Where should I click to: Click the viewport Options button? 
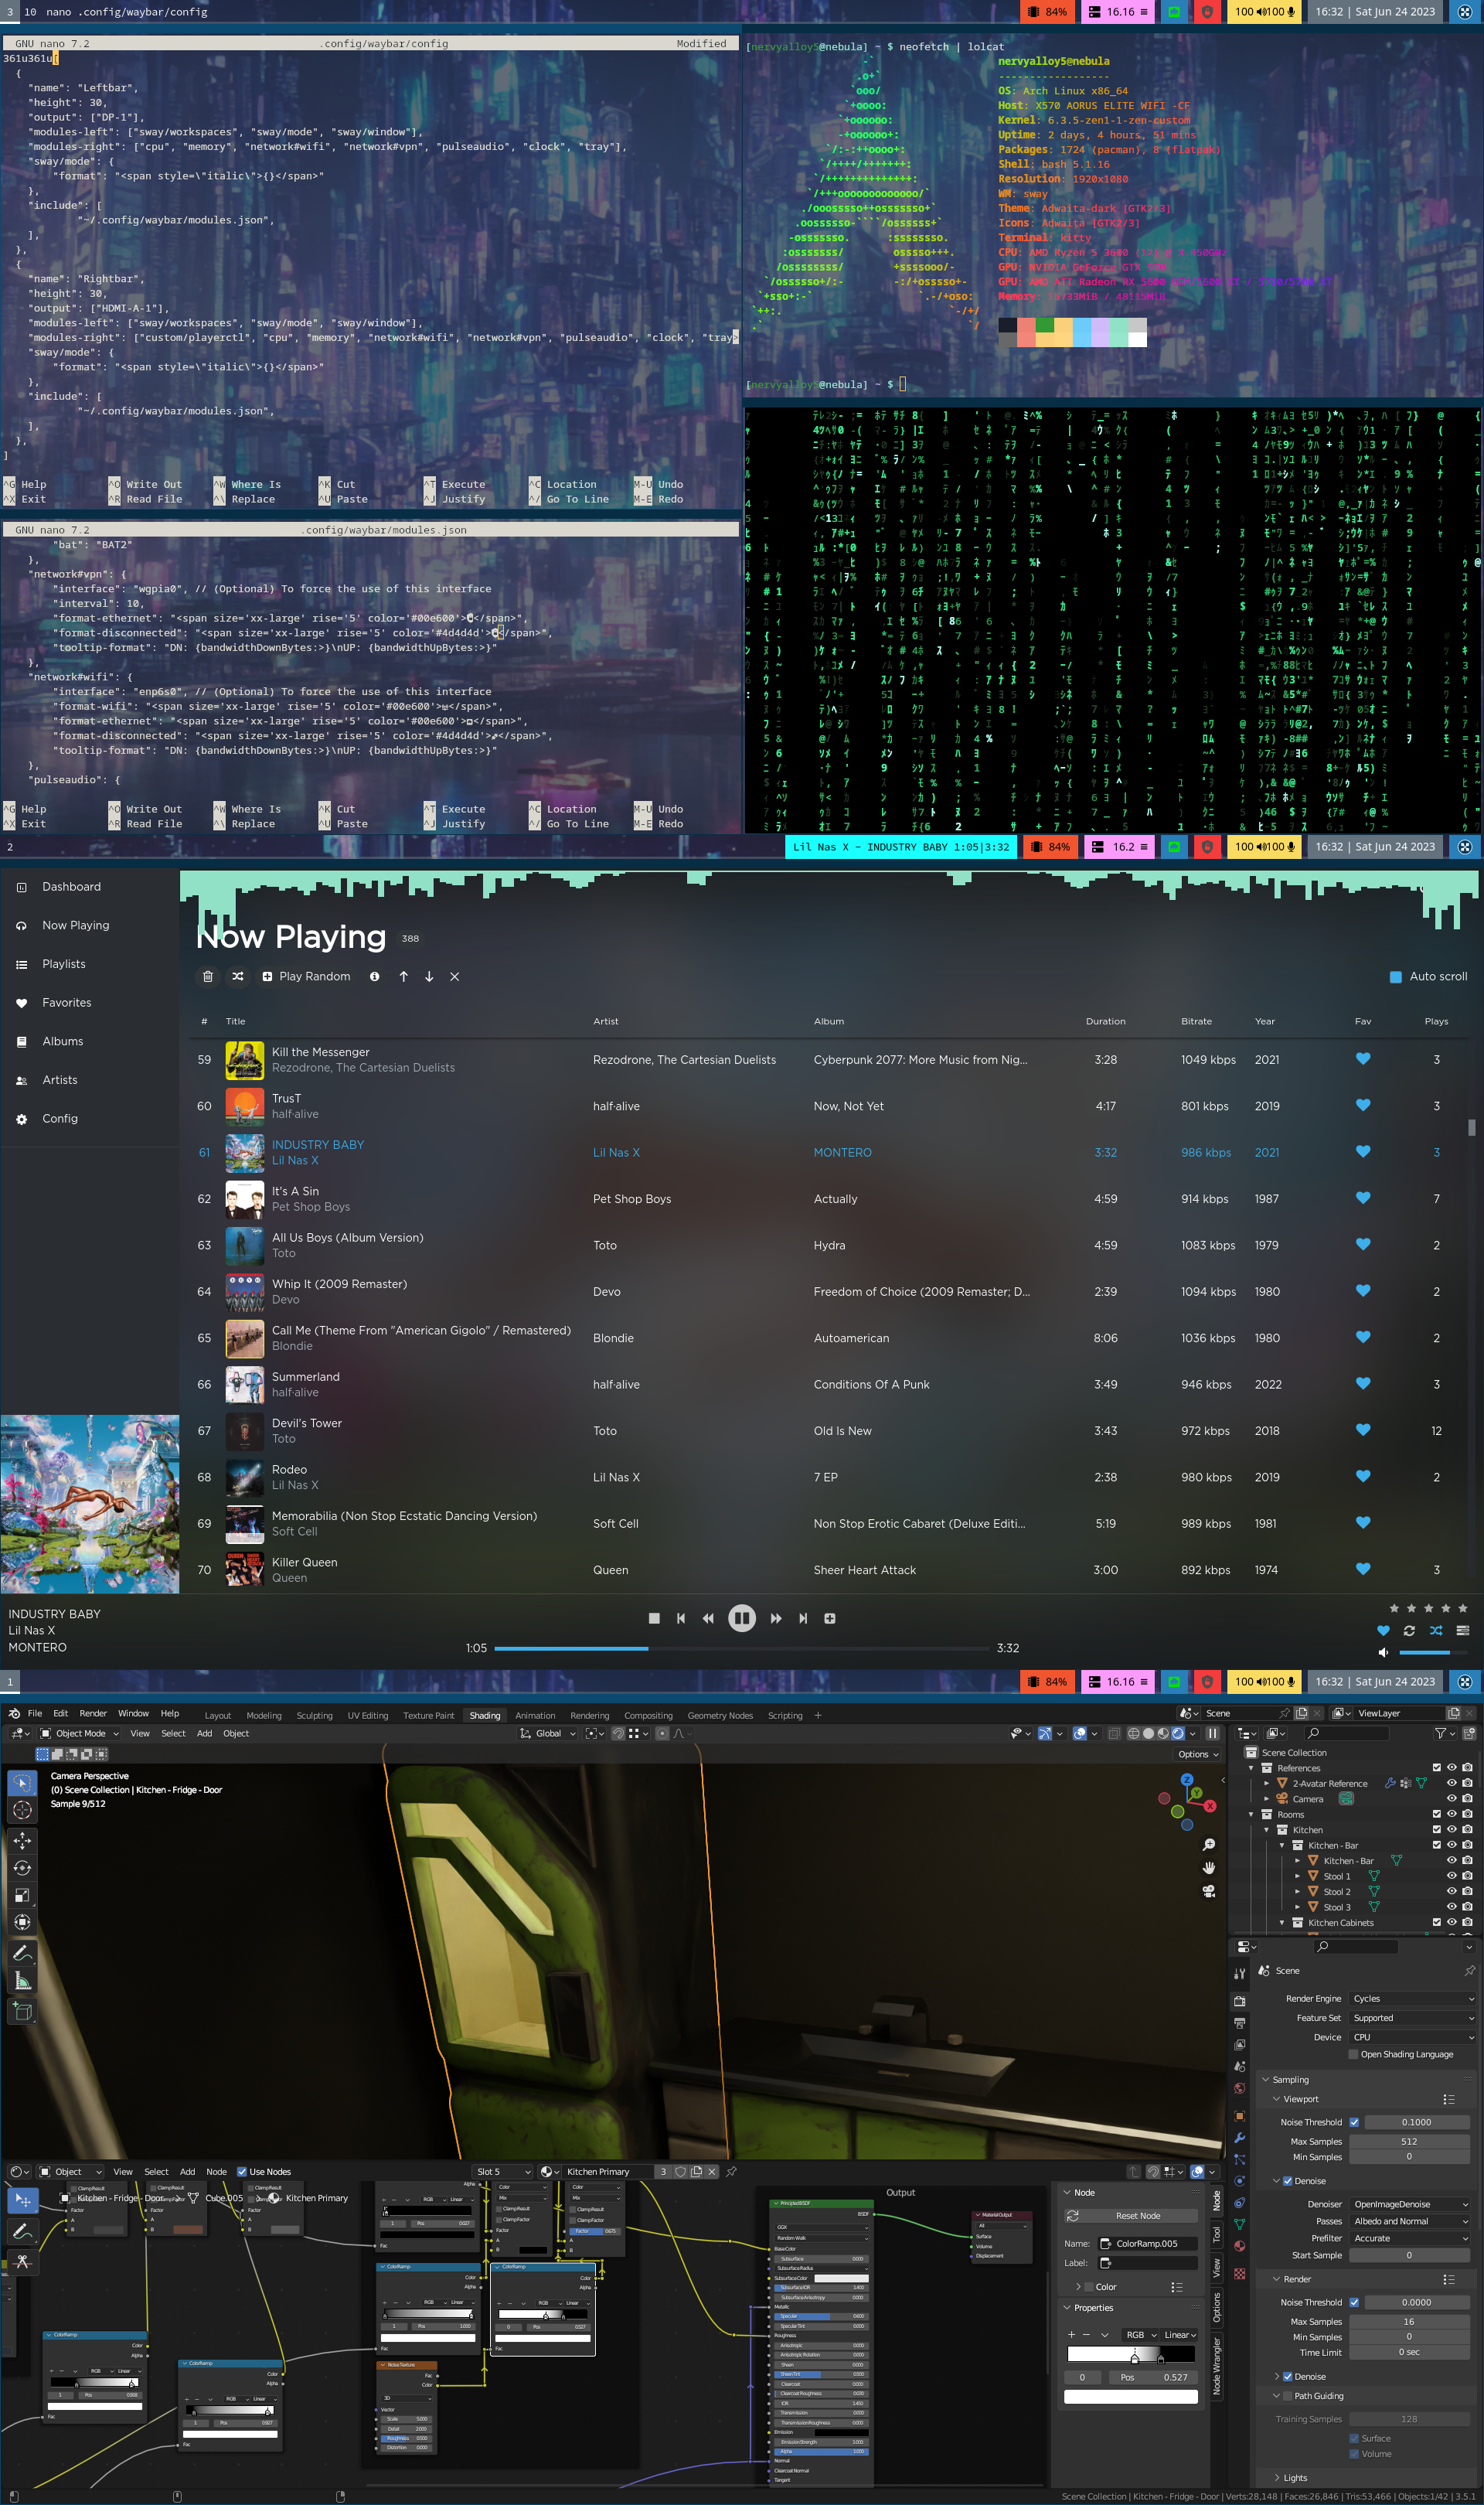(1197, 1754)
